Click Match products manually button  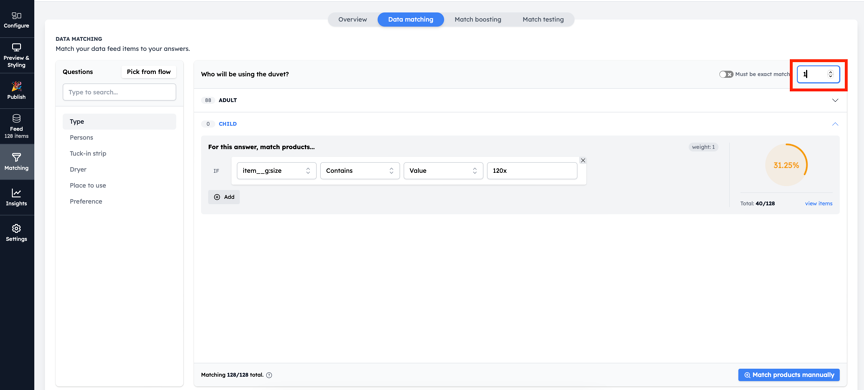[x=789, y=375]
